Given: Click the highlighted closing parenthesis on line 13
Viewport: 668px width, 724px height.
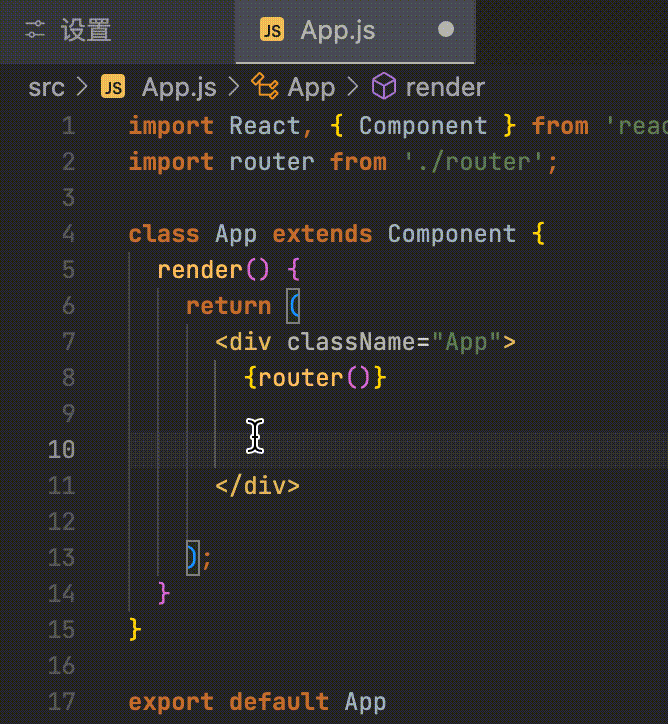Looking at the screenshot, I should [x=193, y=558].
